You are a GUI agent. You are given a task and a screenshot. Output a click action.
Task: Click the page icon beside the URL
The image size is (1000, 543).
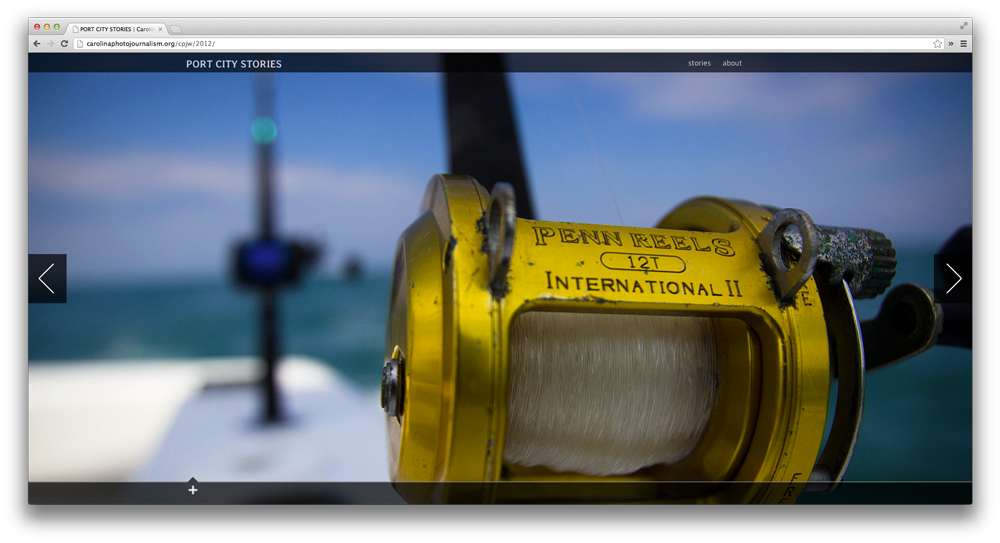click(80, 43)
